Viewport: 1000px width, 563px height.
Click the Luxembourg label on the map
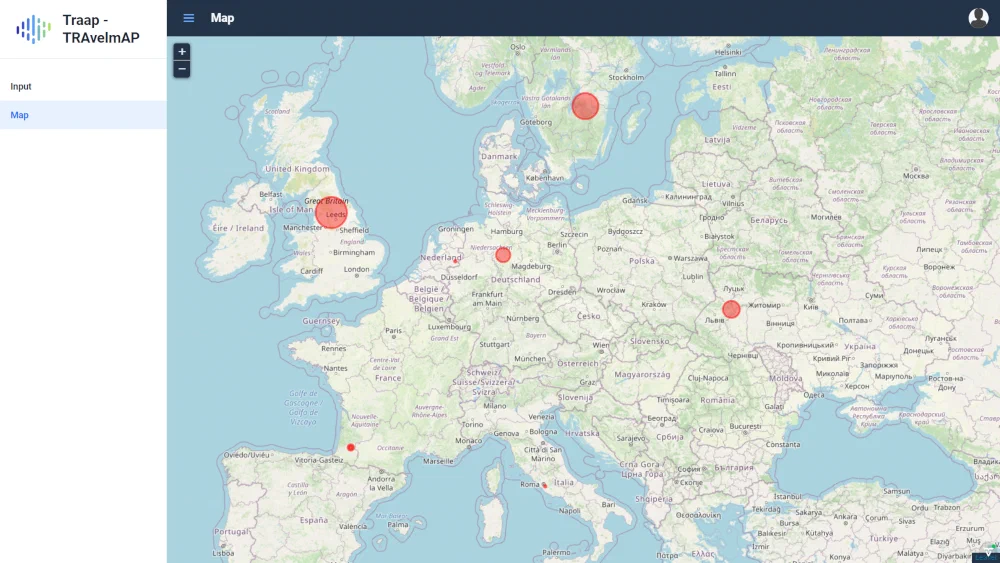coord(450,327)
